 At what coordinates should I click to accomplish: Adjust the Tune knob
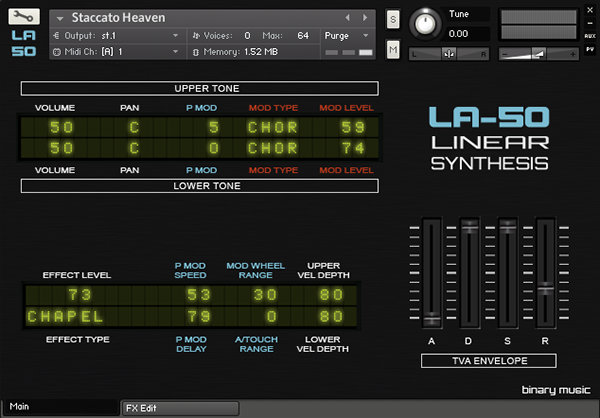point(425,24)
